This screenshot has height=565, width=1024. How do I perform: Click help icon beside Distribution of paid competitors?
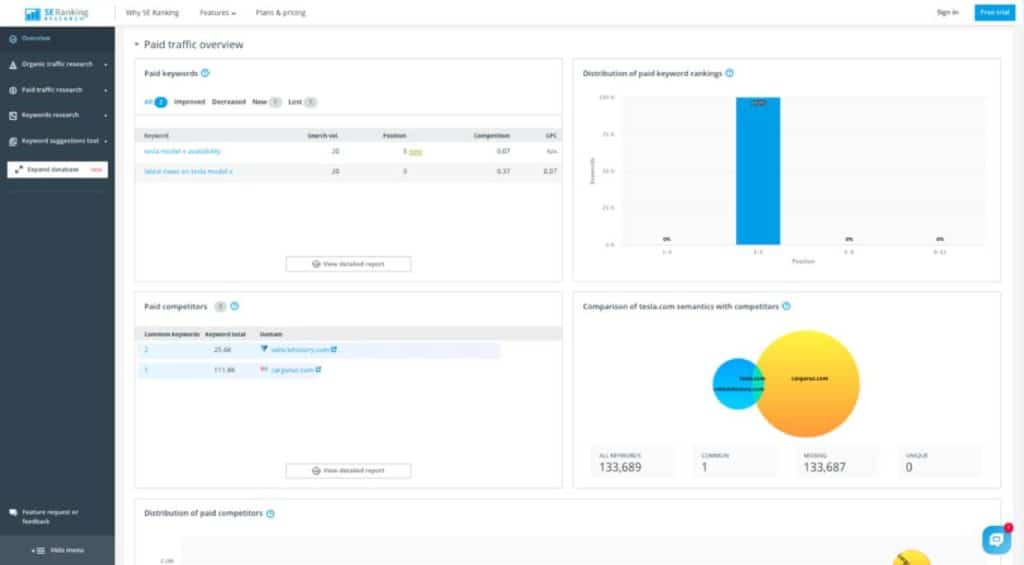270,513
